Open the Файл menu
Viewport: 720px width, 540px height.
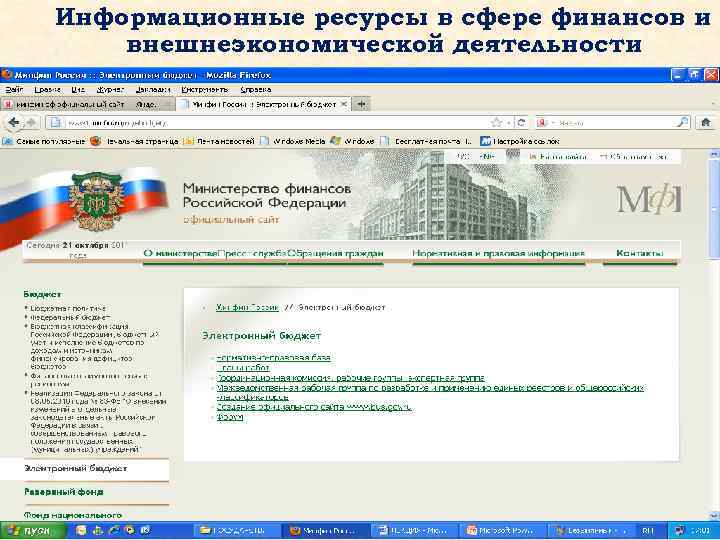point(14,90)
